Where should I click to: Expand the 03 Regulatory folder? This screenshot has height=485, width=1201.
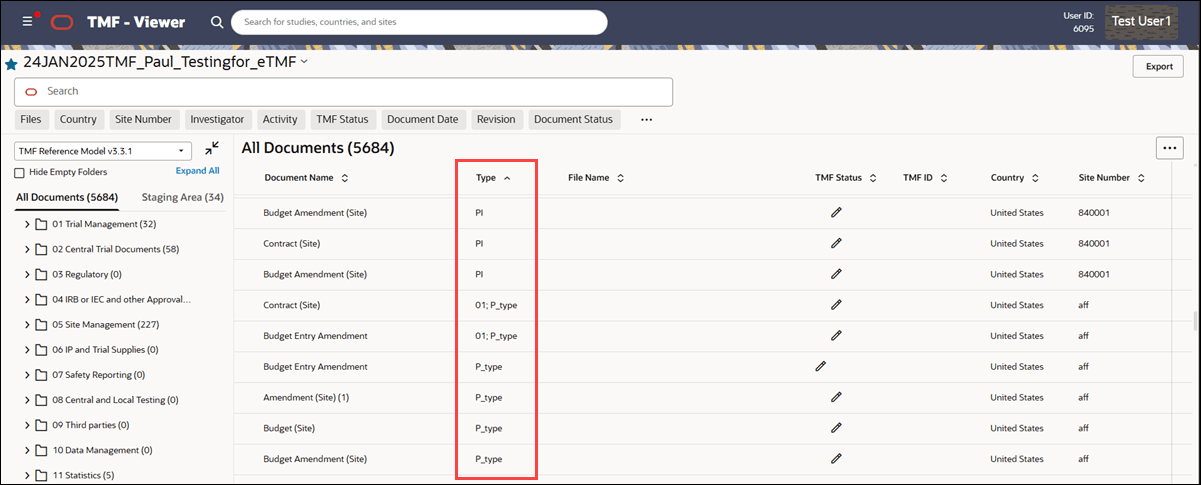pyautogui.click(x=26, y=274)
